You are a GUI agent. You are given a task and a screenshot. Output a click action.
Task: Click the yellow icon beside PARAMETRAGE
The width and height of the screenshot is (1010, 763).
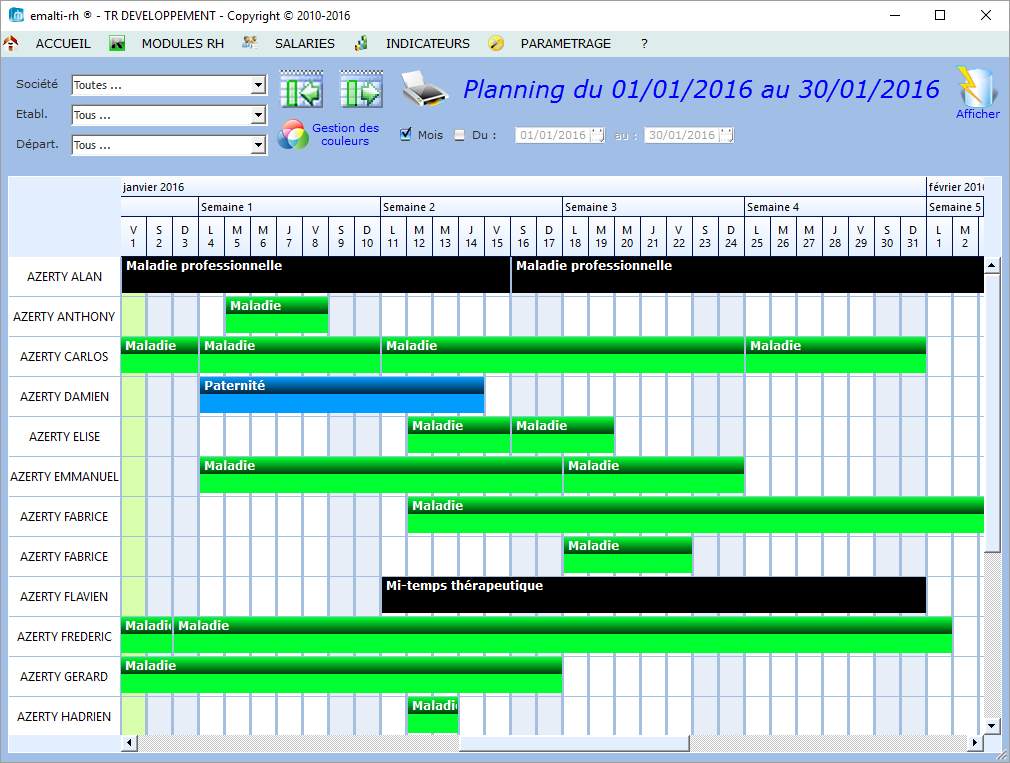496,43
